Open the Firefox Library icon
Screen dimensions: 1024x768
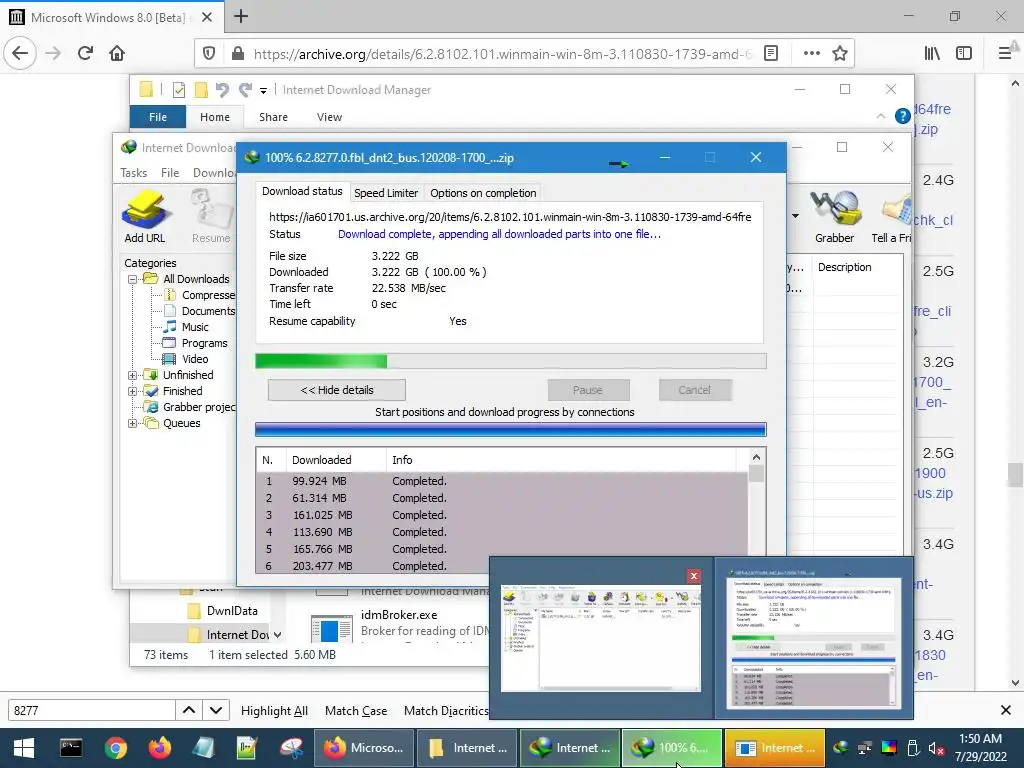(x=933, y=53)
